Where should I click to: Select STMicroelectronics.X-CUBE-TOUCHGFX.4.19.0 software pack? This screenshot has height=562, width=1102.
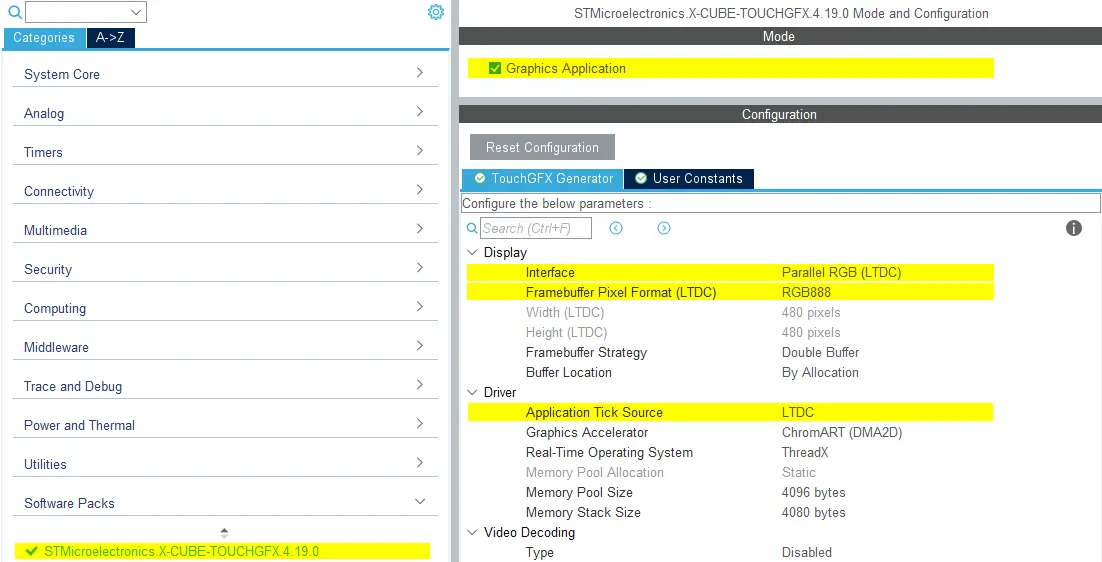tap(181, 551)
